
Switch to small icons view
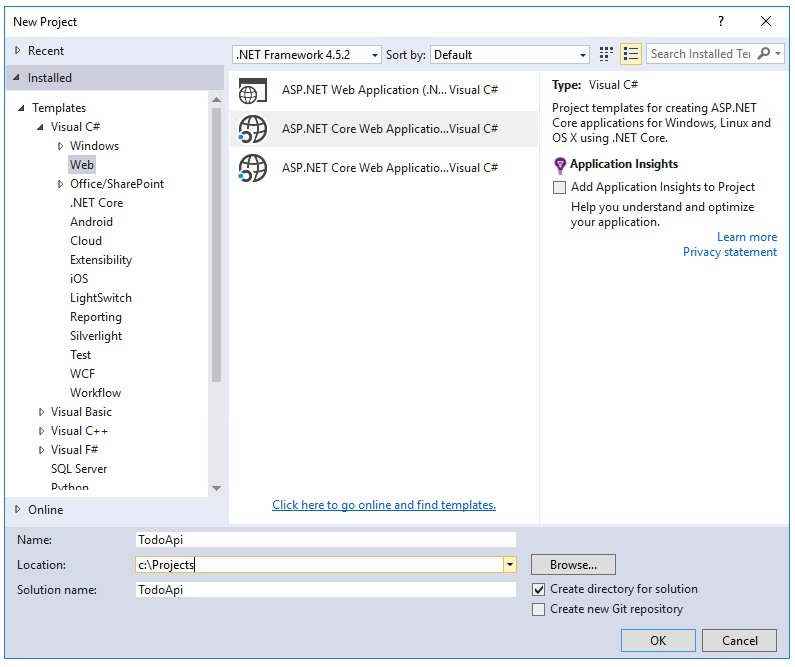pos(606,54)
